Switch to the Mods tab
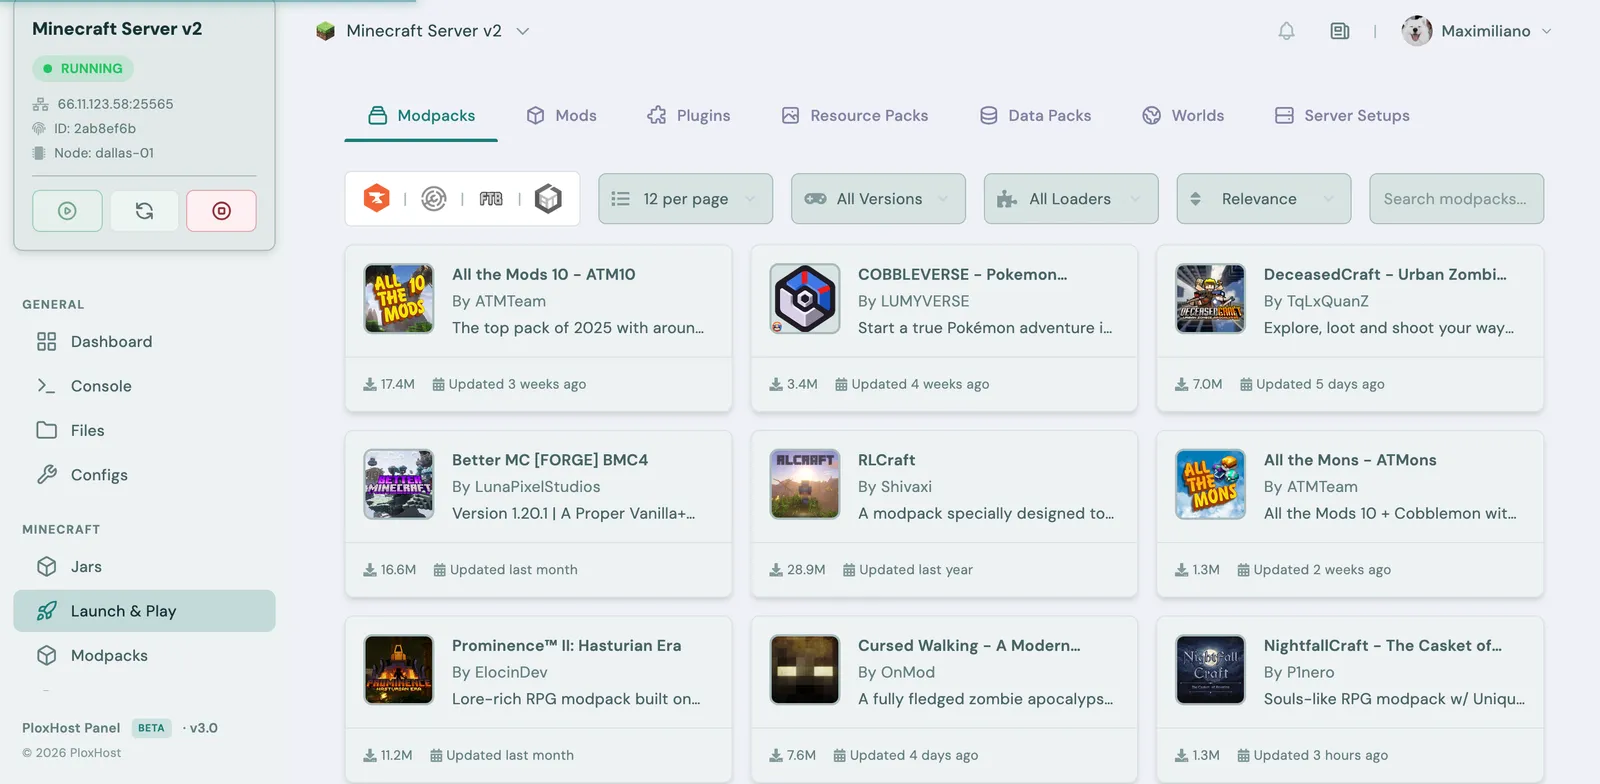1600x784 pixels. (562, 116)
